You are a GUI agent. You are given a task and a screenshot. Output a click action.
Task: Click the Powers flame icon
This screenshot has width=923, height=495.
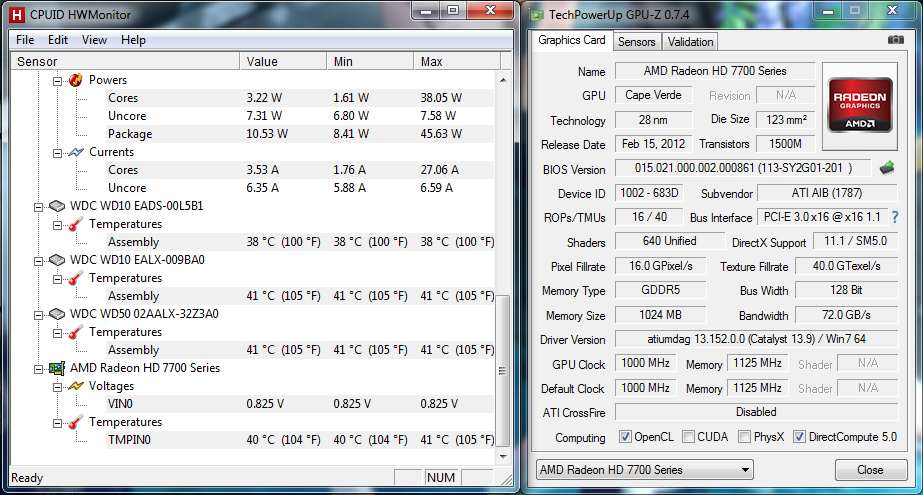point(75,80)
